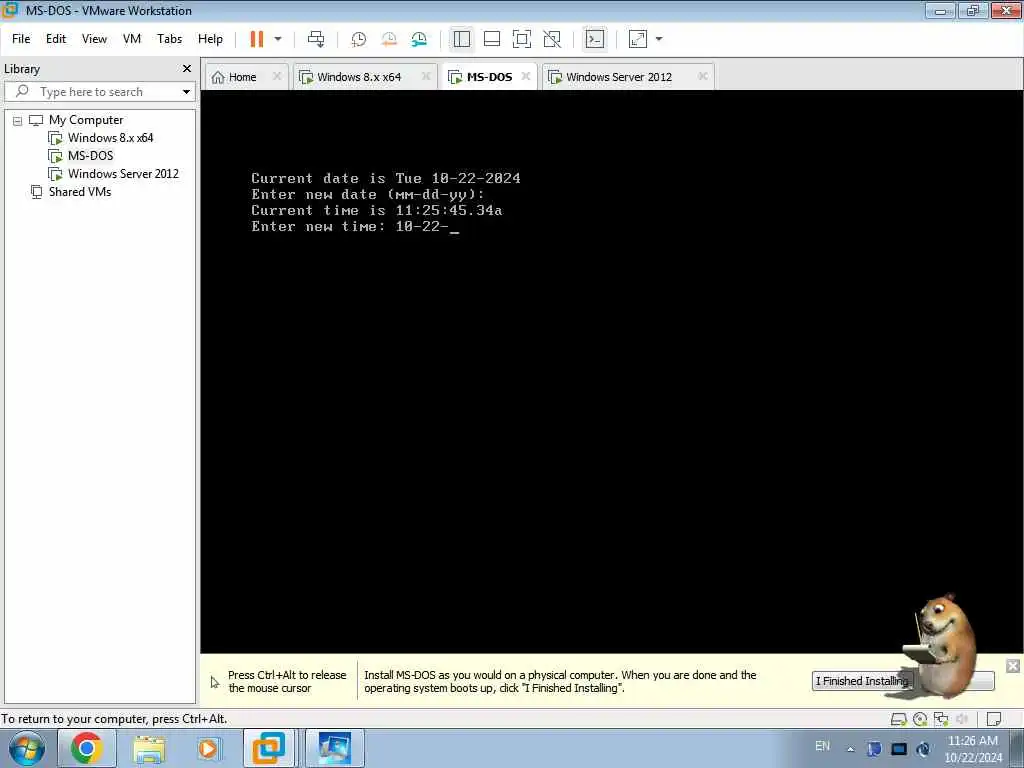Close the Windows 8.x x64 tab
The height and width of the screenshot is (768, 1024).
(x=426, y=76)
